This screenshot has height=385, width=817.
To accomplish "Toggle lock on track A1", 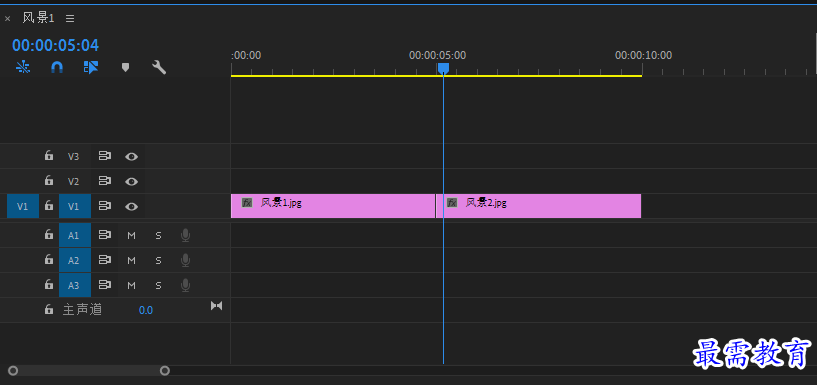I will pyautogui.click(x=48, y=234).
